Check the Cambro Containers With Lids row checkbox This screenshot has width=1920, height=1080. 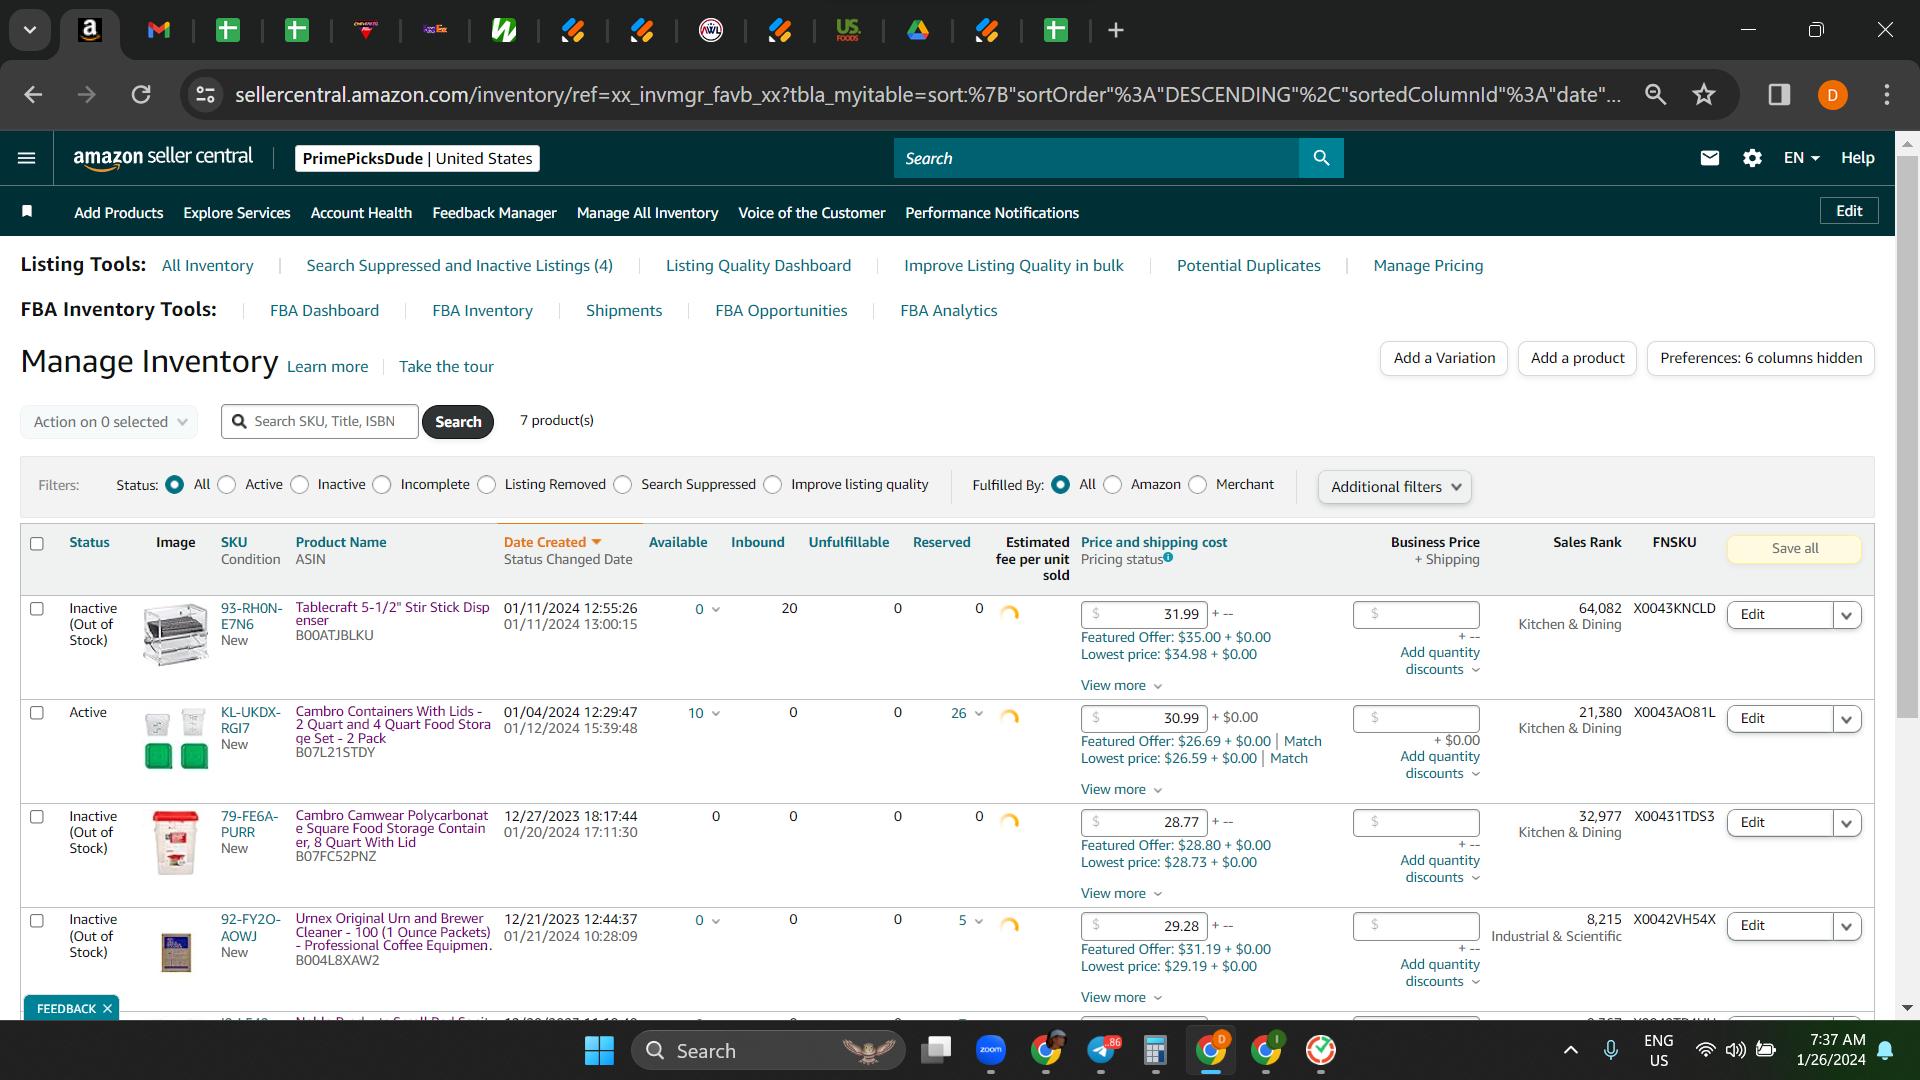tap(37, 712)
